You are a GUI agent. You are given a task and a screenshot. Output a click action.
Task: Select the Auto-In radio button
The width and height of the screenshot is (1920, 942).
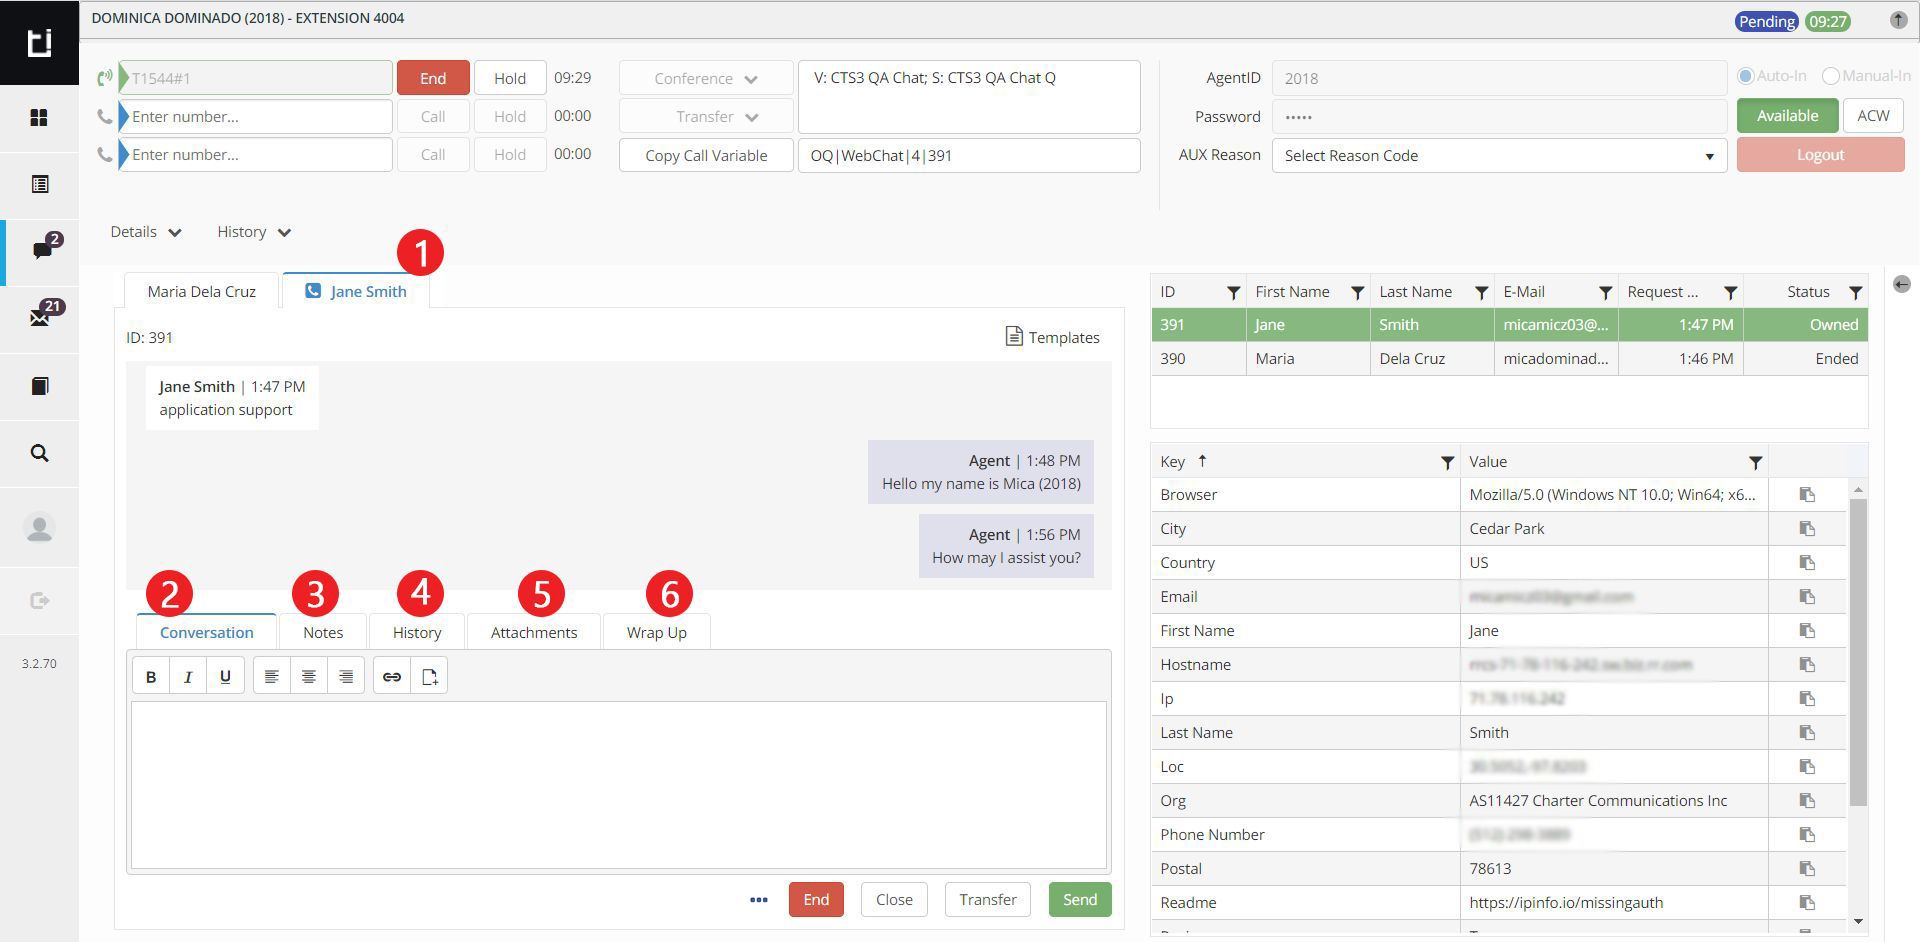[x=1746, y=76]
